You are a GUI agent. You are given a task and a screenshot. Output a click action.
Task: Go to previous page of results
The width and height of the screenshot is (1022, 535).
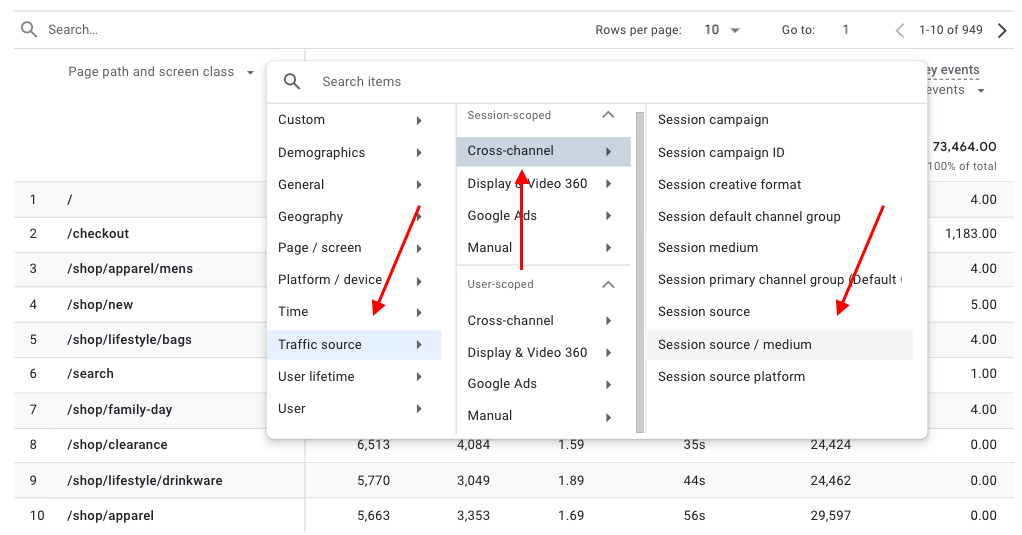click(x=899, y=30)
